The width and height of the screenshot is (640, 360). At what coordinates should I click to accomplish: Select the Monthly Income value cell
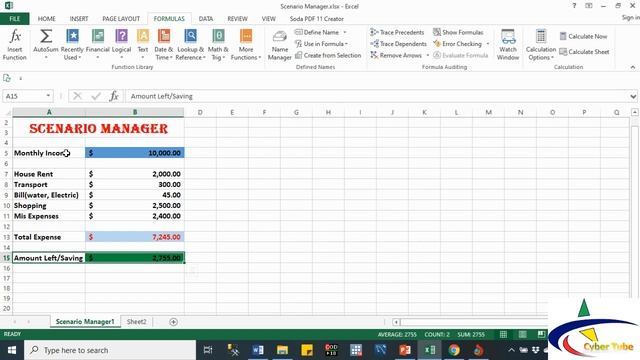135,153
